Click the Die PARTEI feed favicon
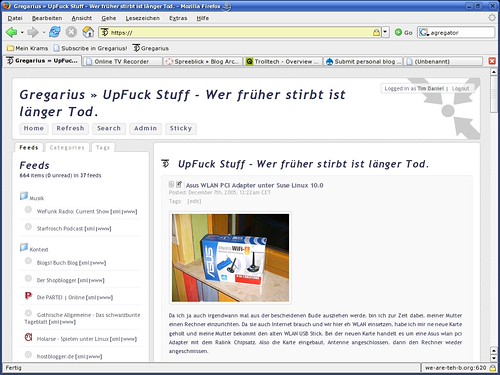Screen dimensions: 500x375 tap(28, 296)
